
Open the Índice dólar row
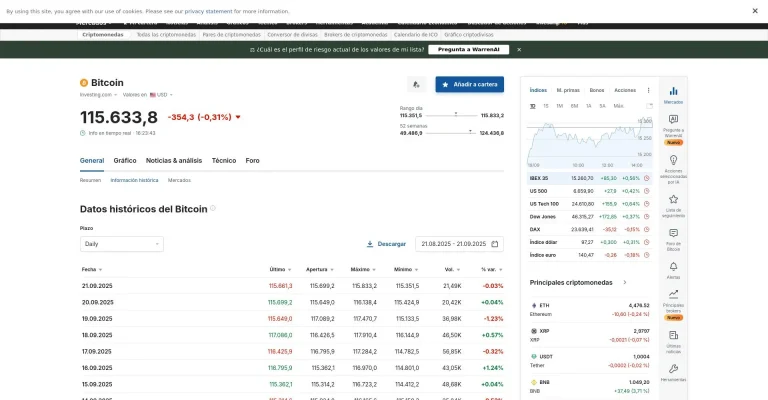point(590,242)
